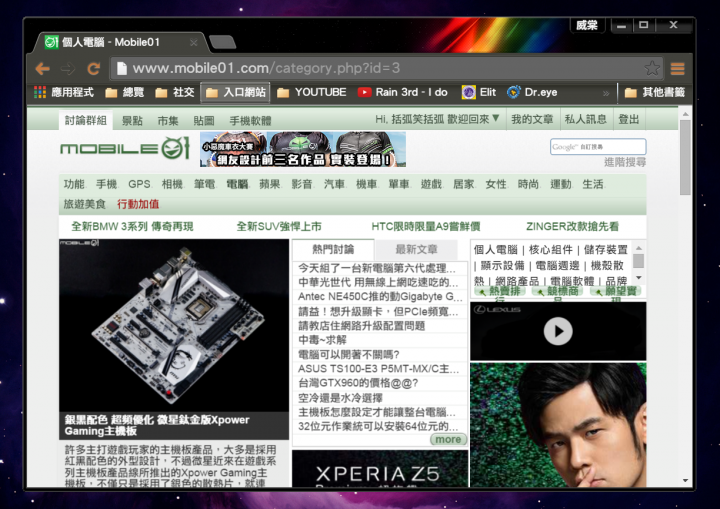The image size is (720, 509).
Task: Click the cycling jersey contest banner
Action: [x=303, y=149]
